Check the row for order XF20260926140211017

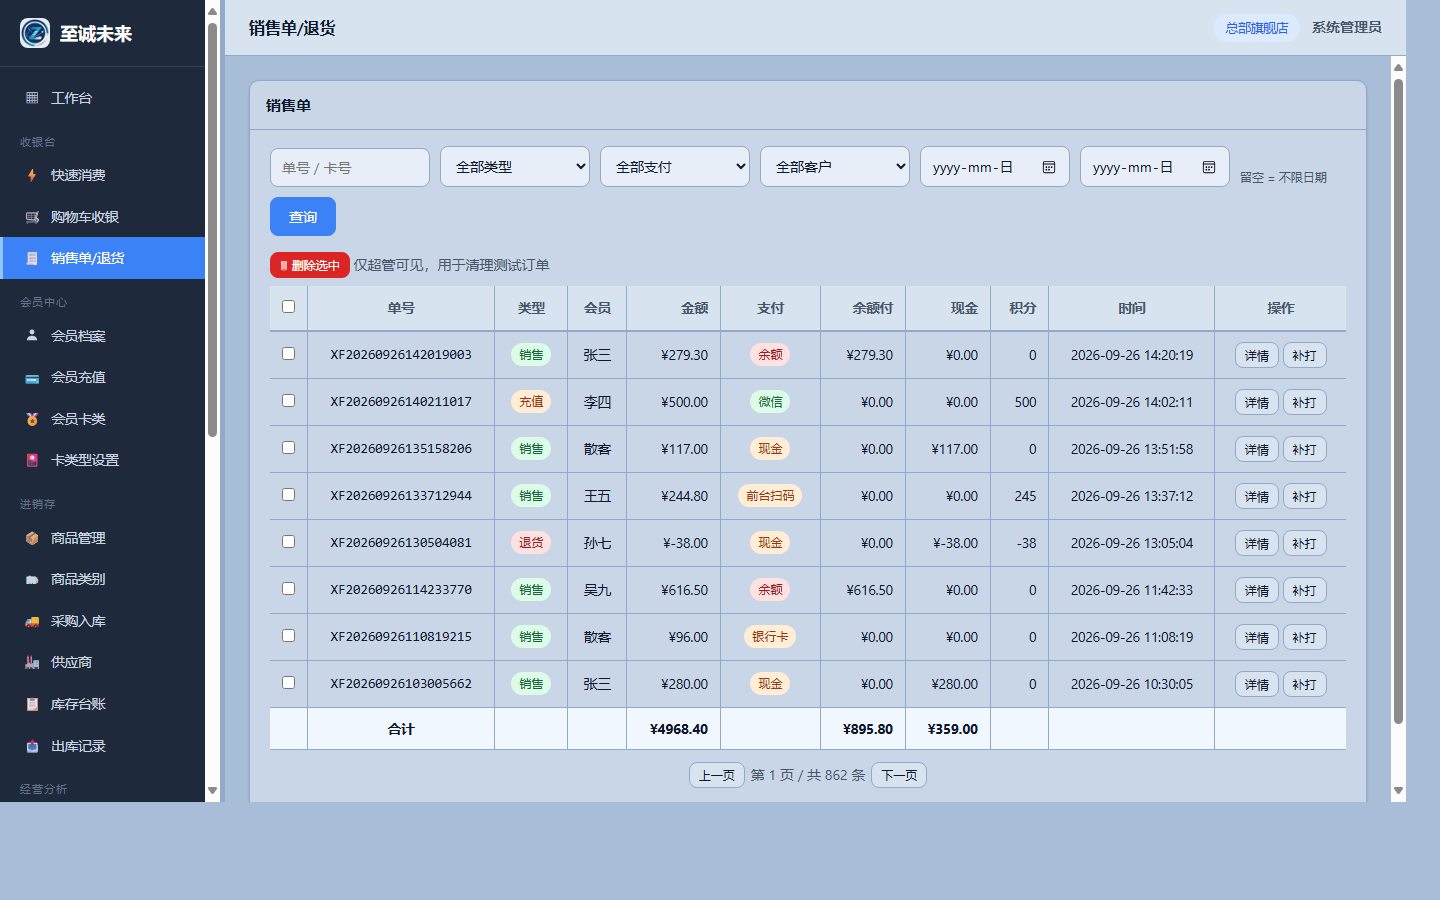point(289,401)
